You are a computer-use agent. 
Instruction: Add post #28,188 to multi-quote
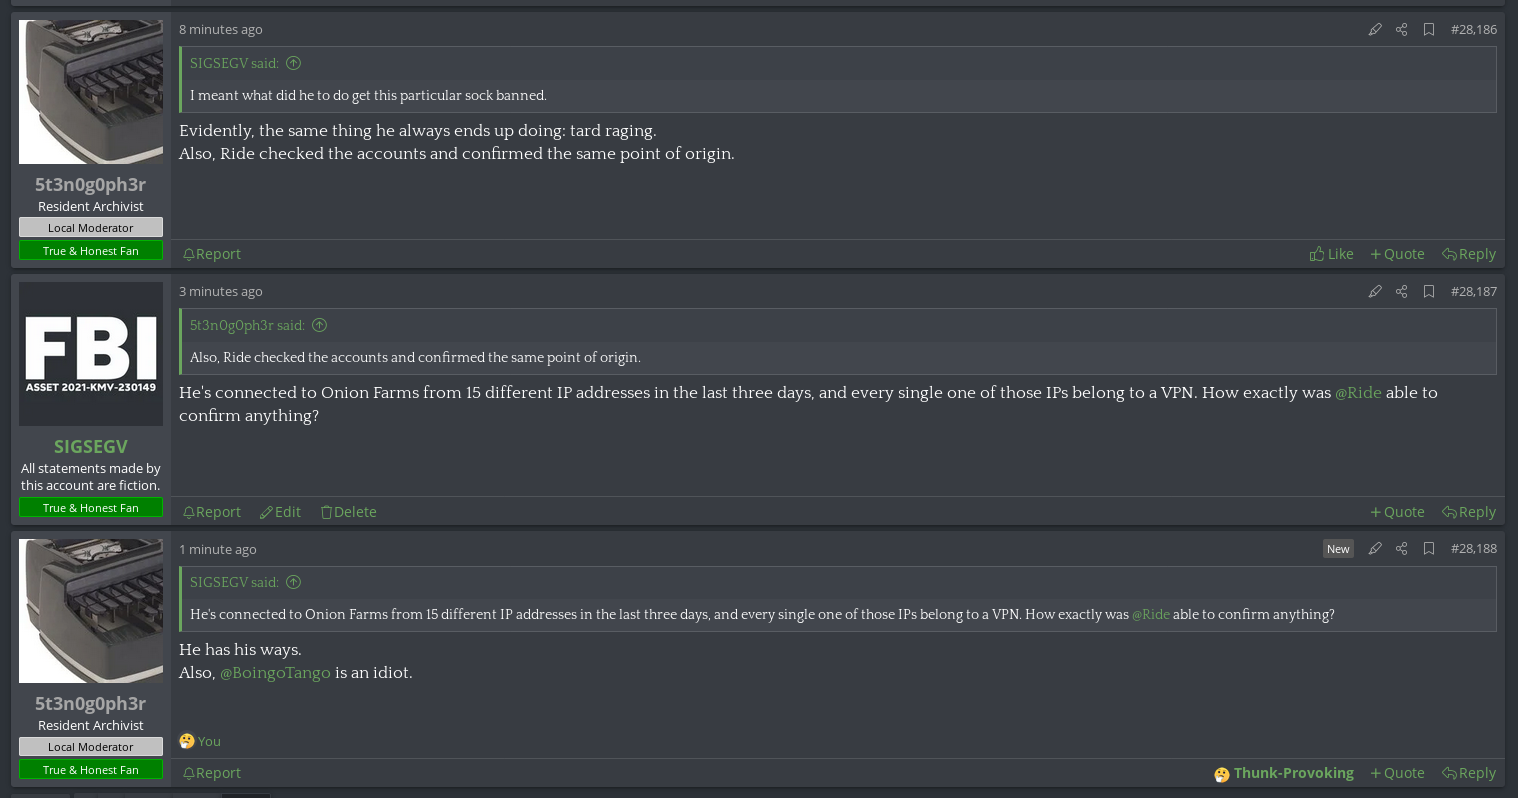coord(1397,773)
